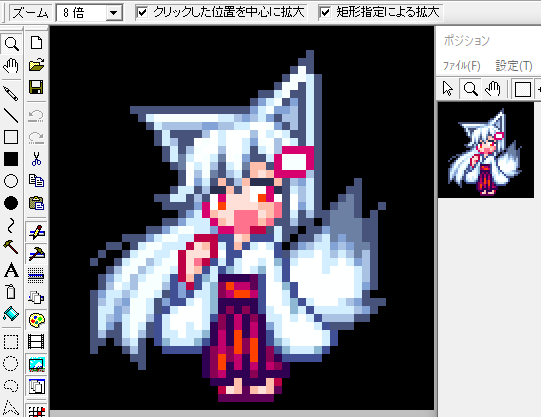Select the filled ellipse tool
The width and height of the screenshot is (541, 417).
(11, 203)
